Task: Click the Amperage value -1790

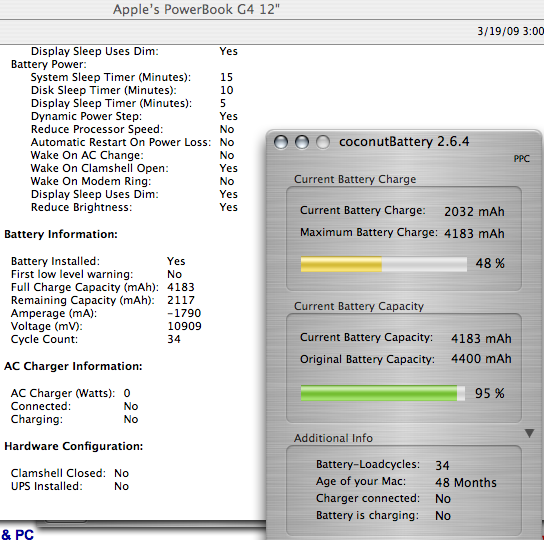Action: click(184, 313)
